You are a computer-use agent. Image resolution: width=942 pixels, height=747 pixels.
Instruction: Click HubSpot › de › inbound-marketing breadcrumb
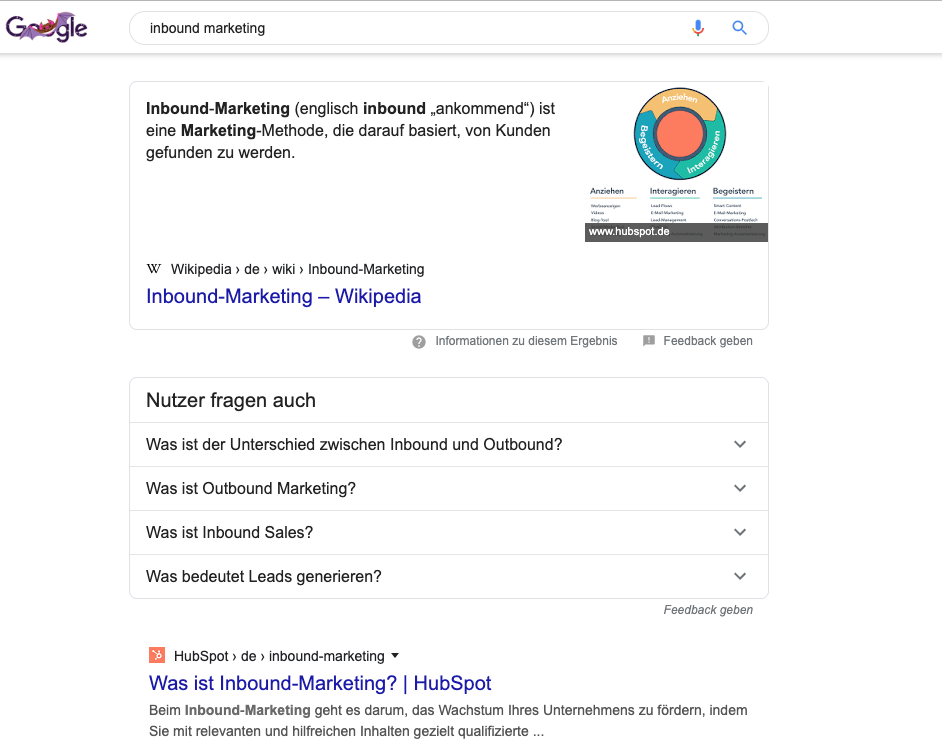279,656
